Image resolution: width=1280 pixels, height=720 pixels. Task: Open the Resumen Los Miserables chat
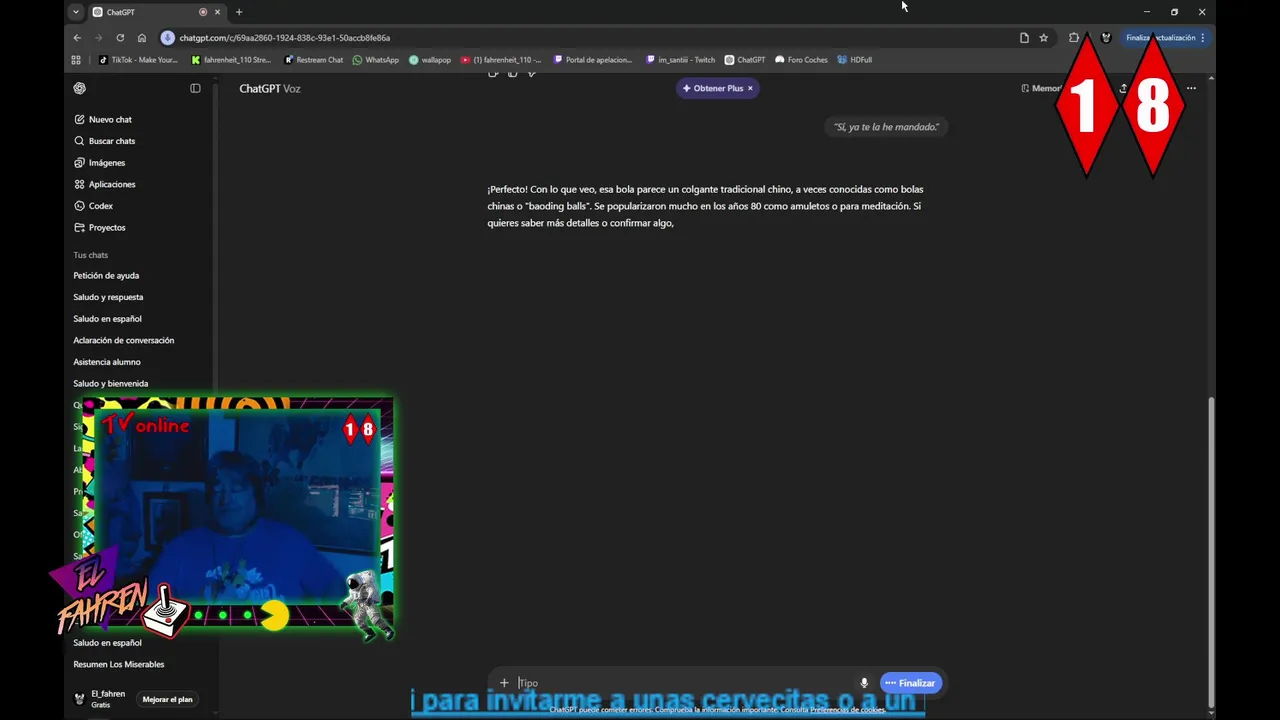[x=118, y=664]
